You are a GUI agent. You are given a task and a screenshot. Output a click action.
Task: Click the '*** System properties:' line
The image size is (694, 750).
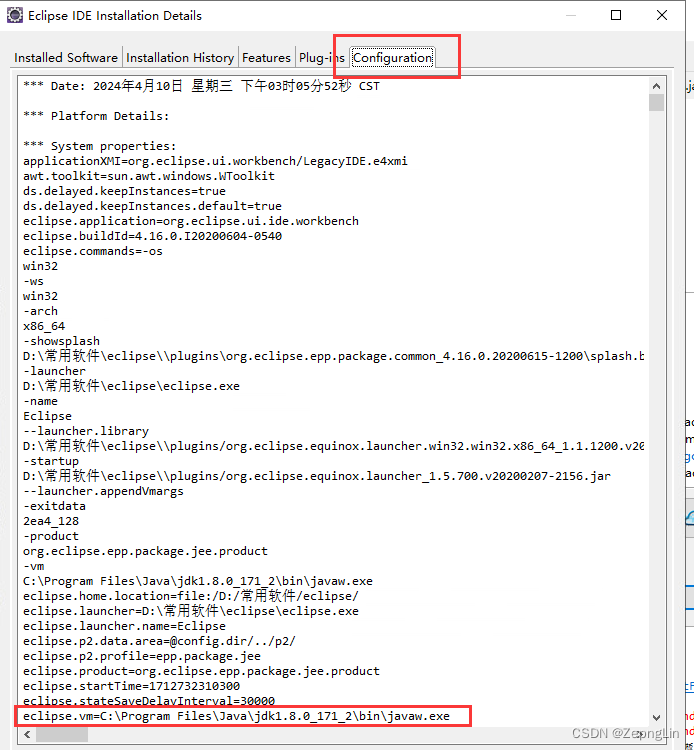[x=99, y=146]
